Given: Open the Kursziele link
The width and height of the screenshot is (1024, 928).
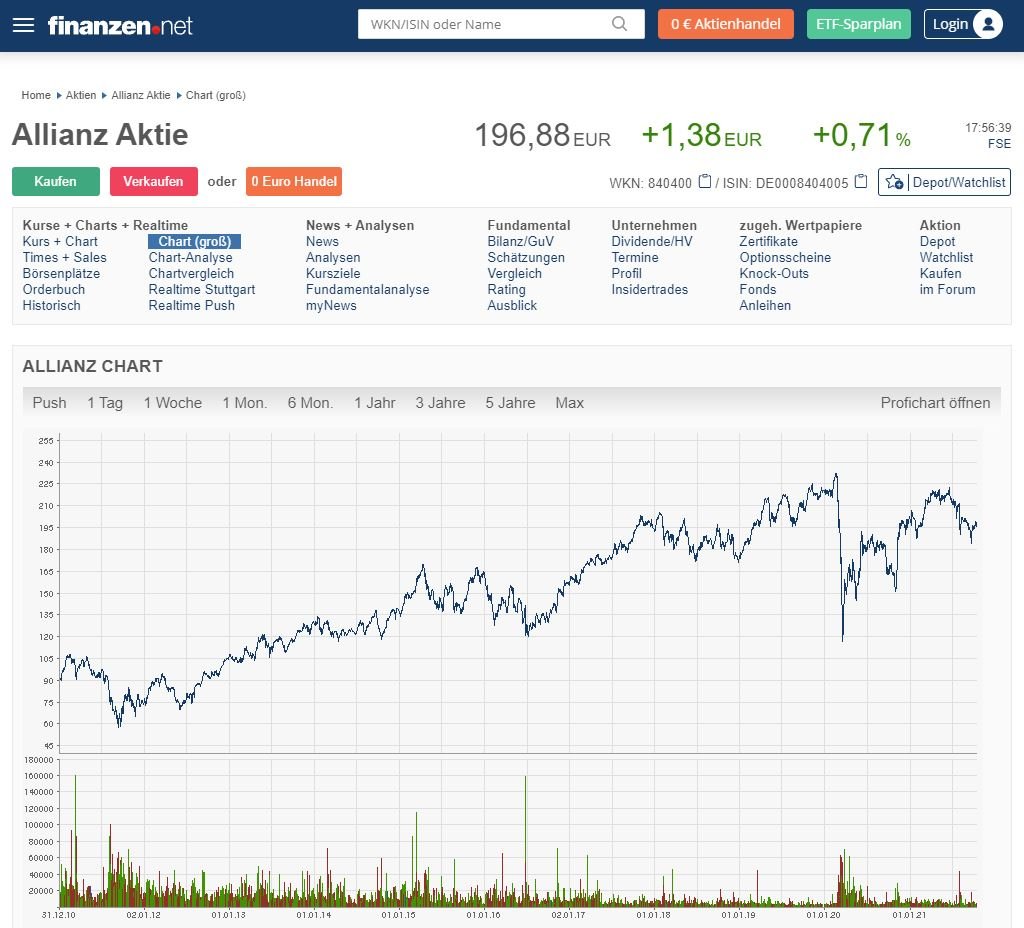Looking at the screenshot, I should [333, 274].
